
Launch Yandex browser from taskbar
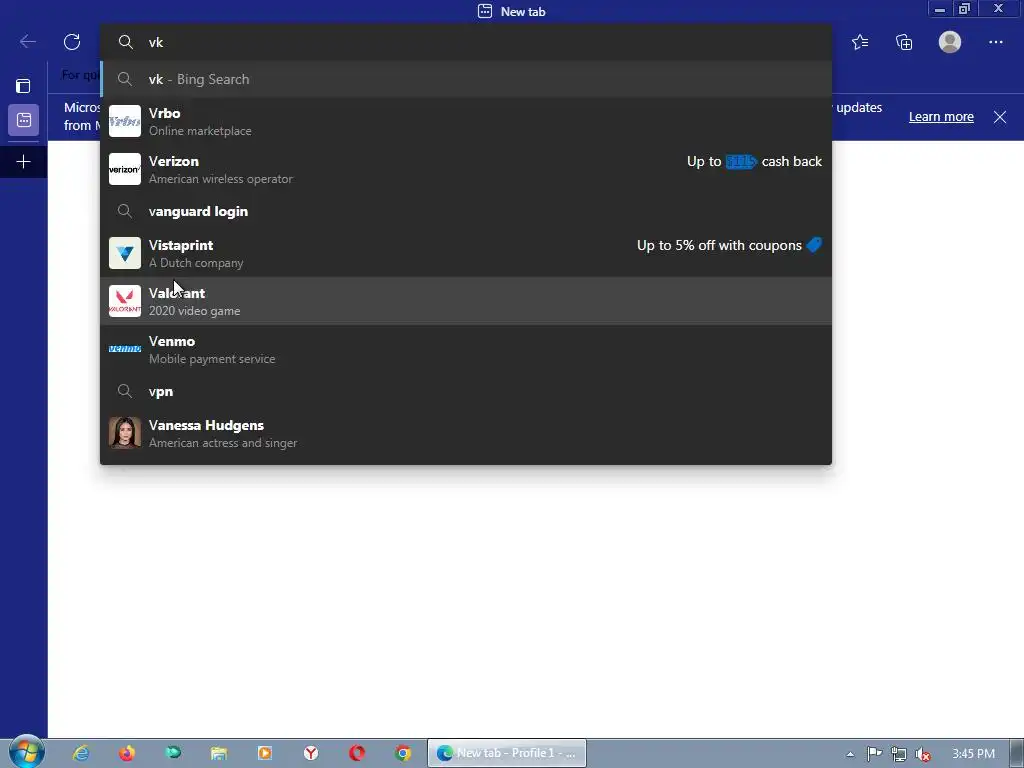click(x=311, y=754)
